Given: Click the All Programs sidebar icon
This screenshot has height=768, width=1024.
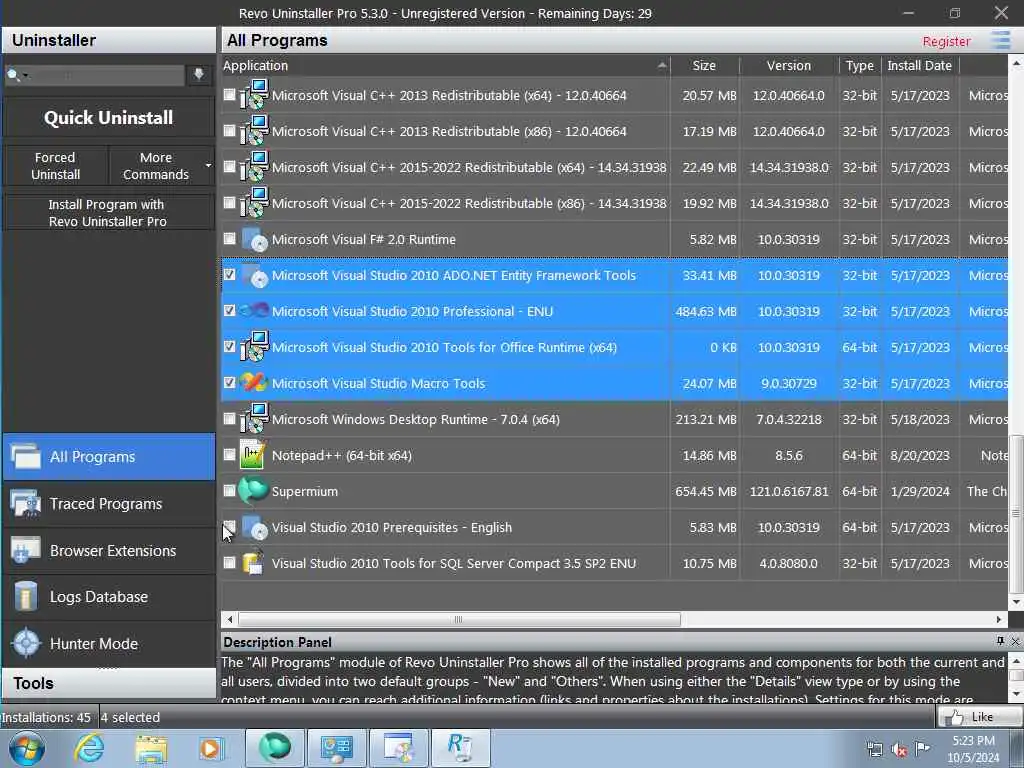Looking at the screenshot, I should [x=27, y=456].
